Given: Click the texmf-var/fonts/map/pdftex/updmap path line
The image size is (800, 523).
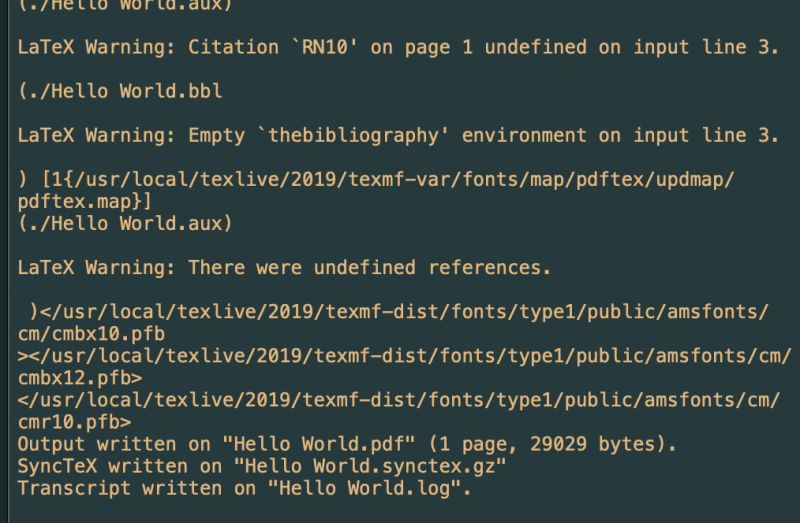Looking at the screenshot, I should [x=376, y=179].
